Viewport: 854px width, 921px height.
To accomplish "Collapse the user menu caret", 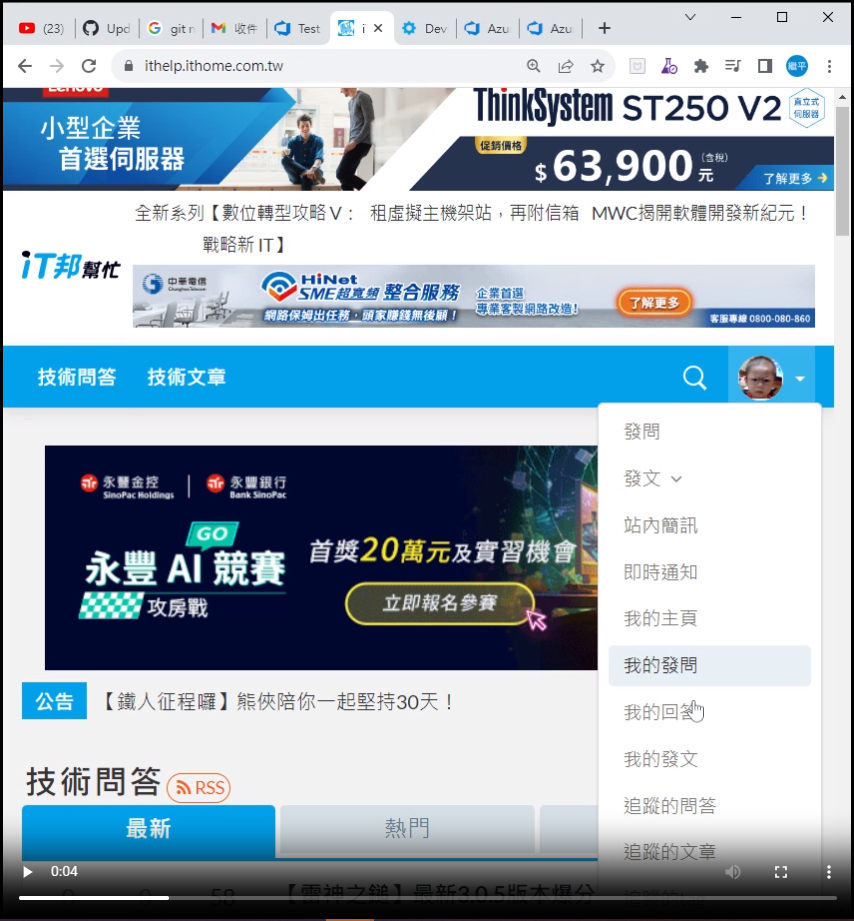I will pos(800,379).
